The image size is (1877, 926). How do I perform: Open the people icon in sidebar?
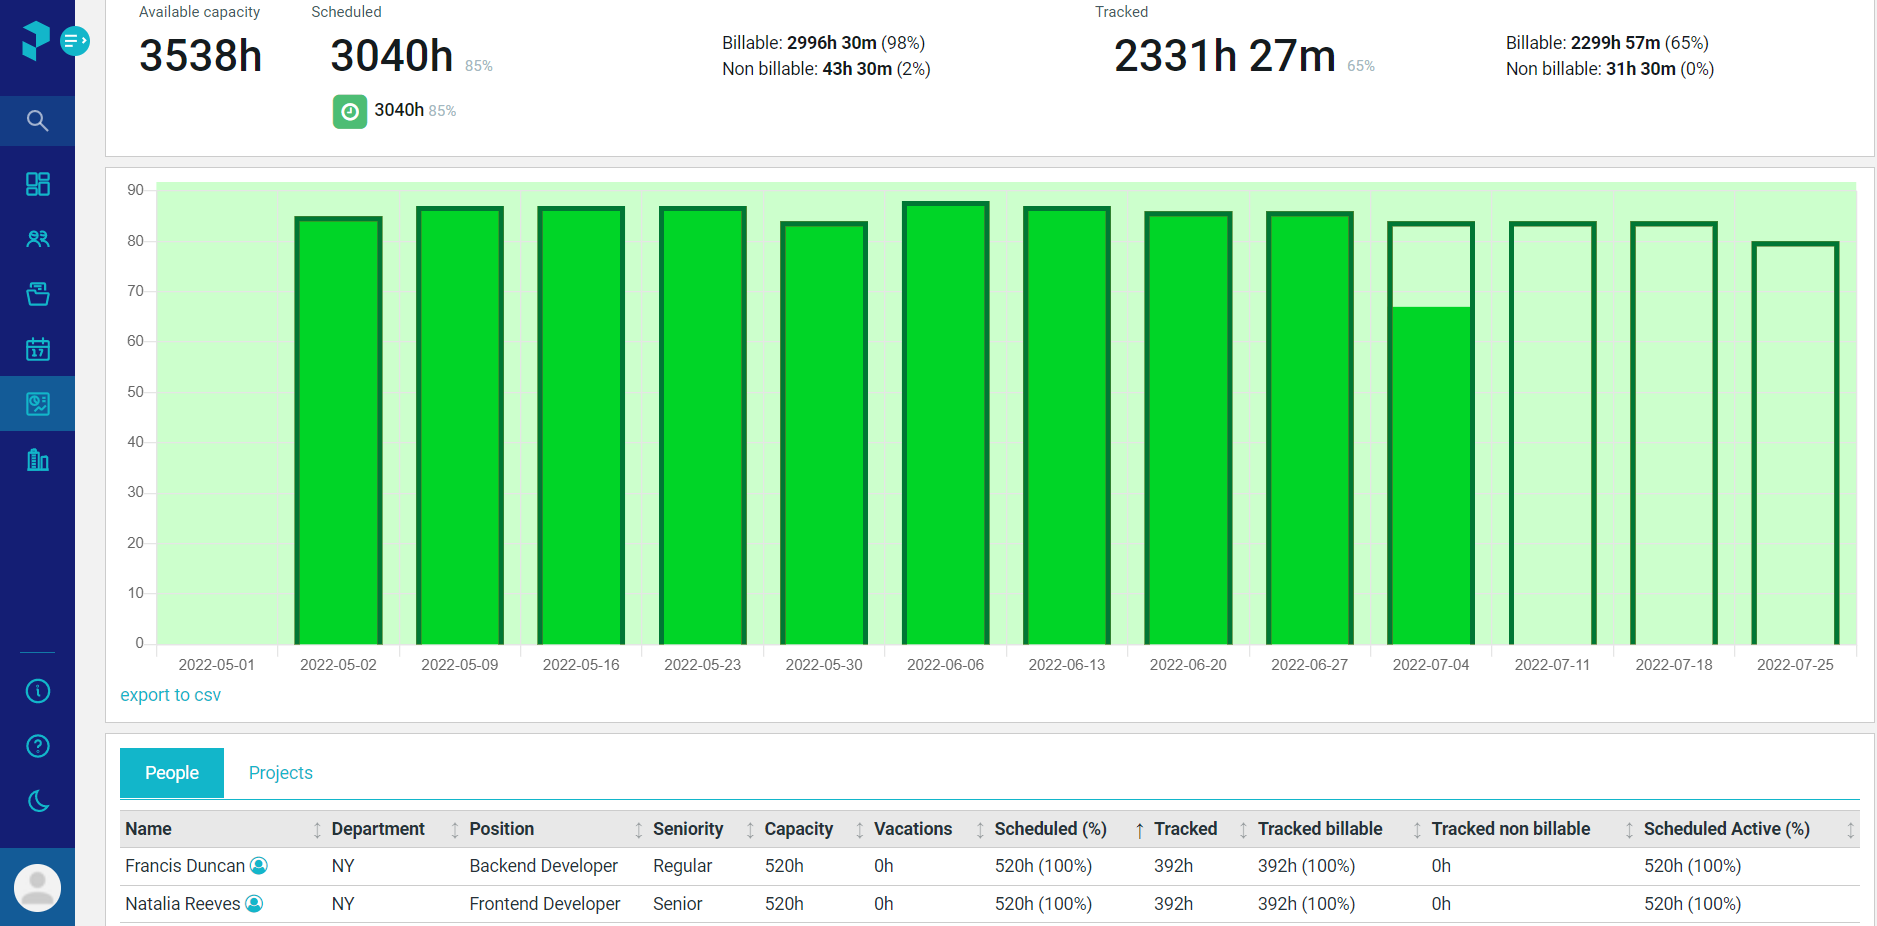pyautogui.click(x=38, y=239)
